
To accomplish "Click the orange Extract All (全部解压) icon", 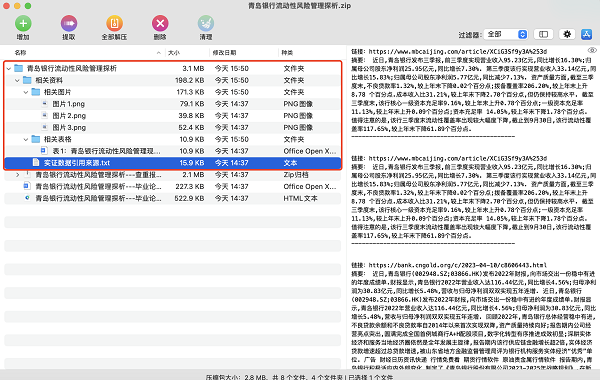I will point(114,24).
